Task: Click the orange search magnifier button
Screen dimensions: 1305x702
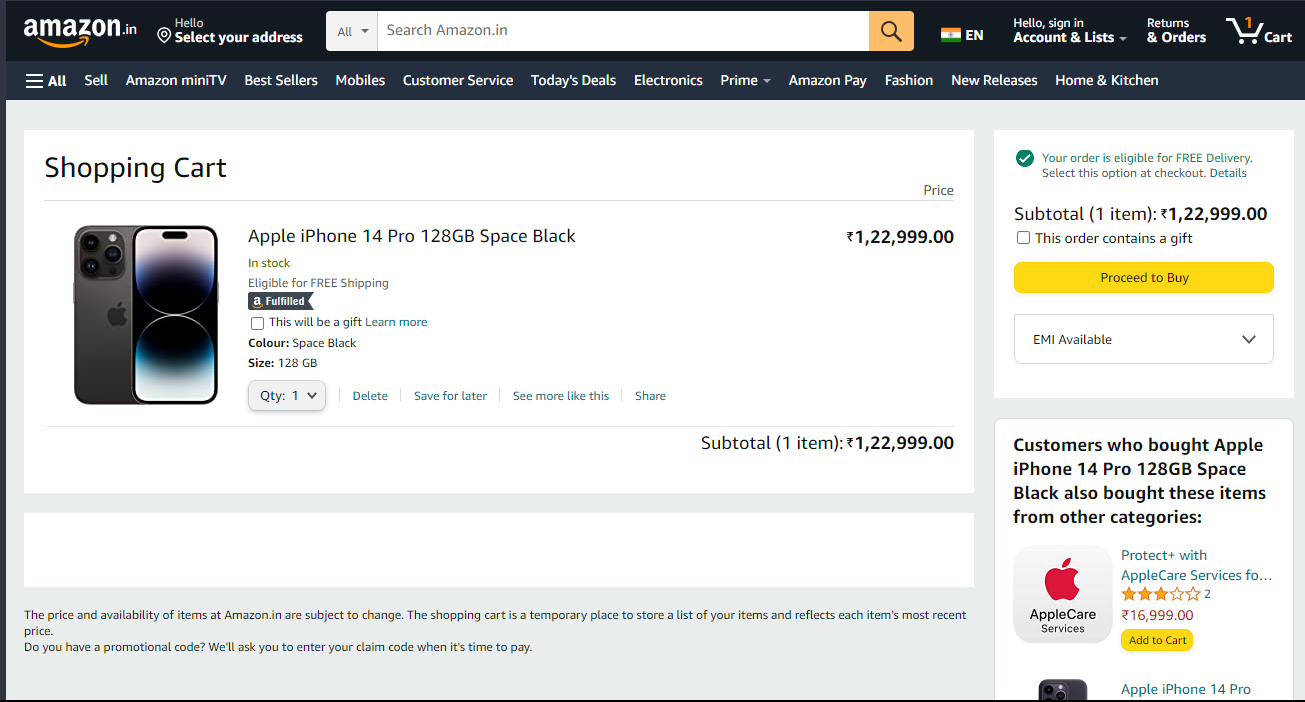Action: (x=891, y=31)
